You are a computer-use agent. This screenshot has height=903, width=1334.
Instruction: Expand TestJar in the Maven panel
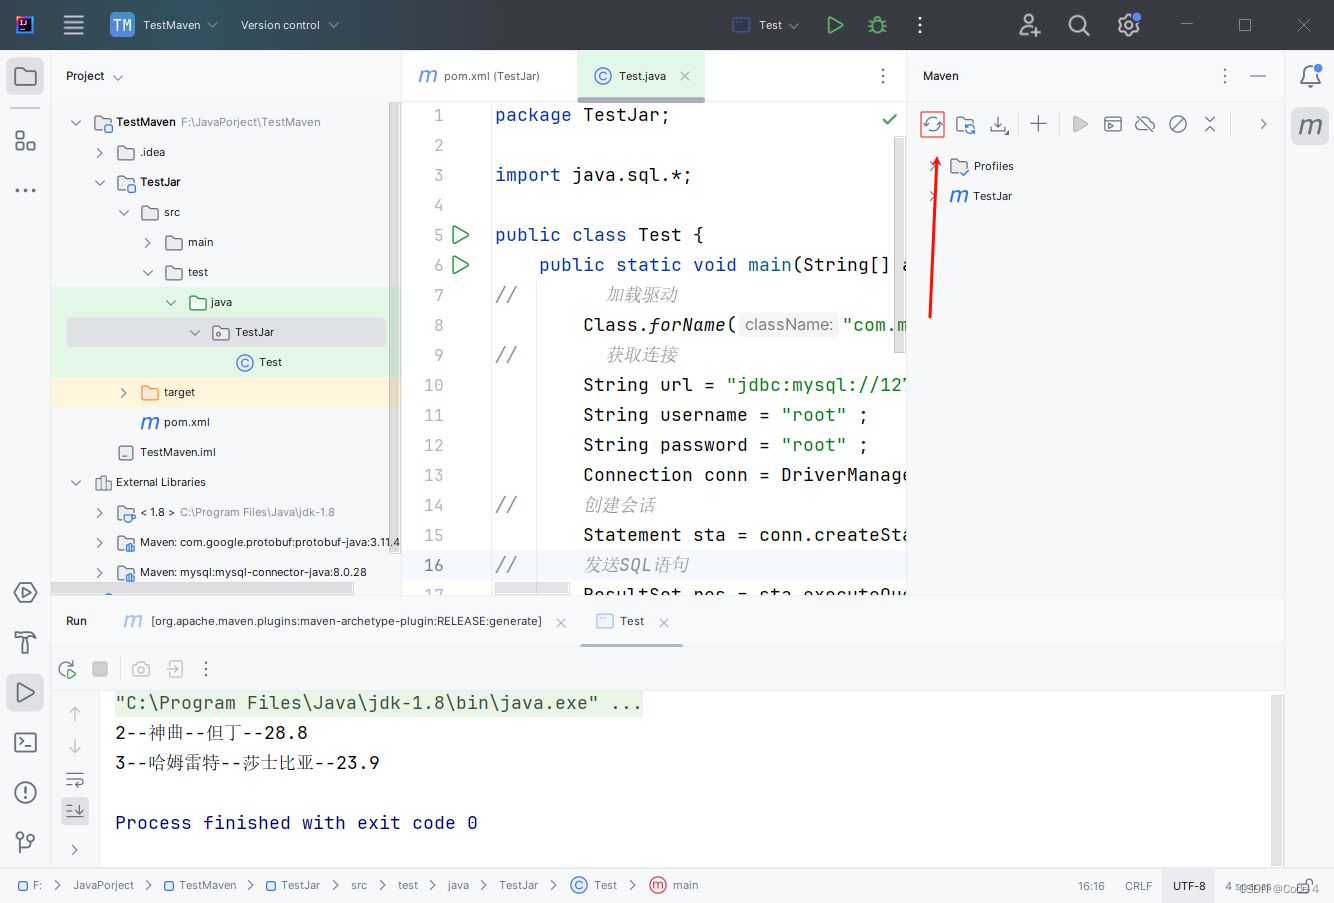[x=932, y=196]
